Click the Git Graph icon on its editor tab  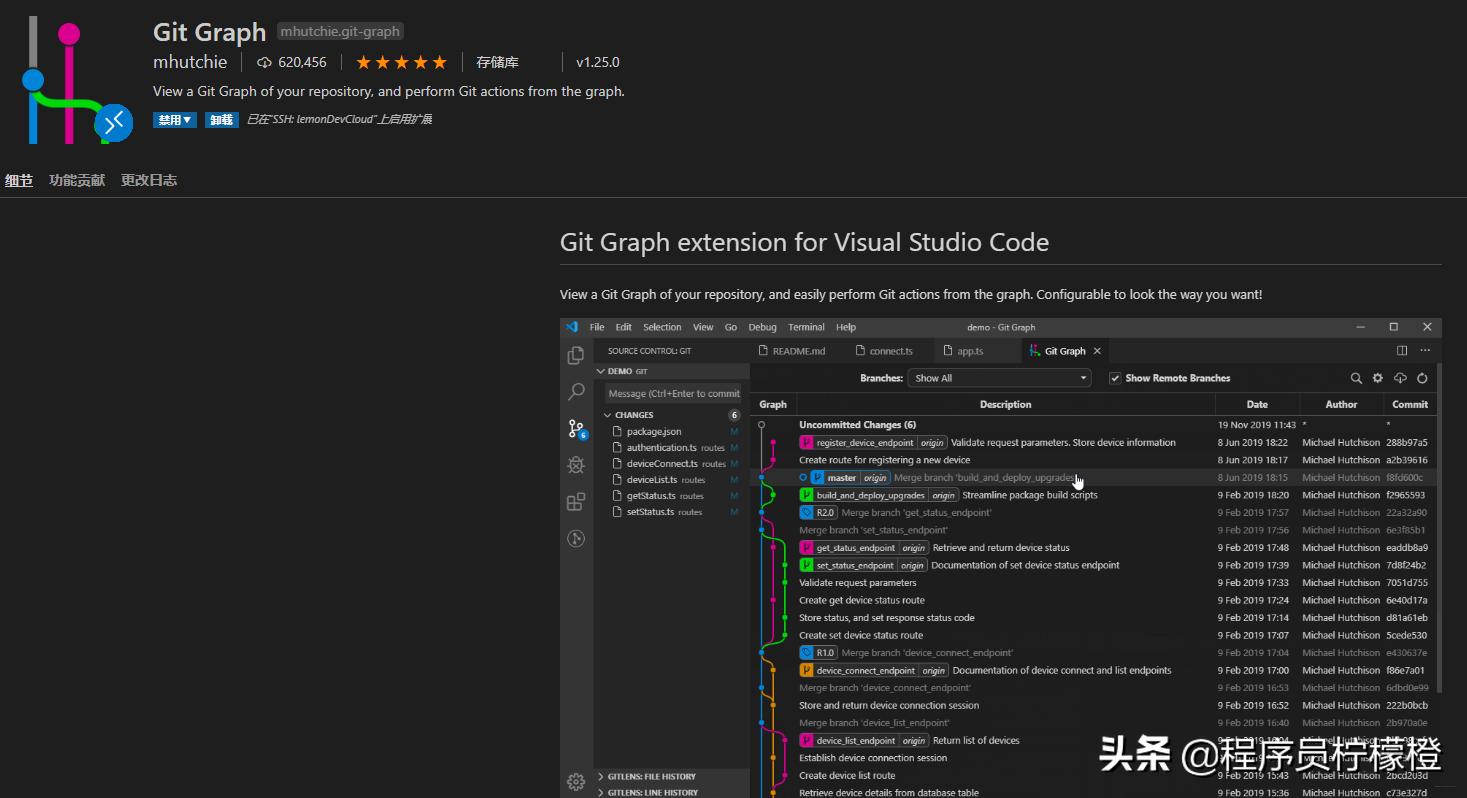(x=1033, y=350)
